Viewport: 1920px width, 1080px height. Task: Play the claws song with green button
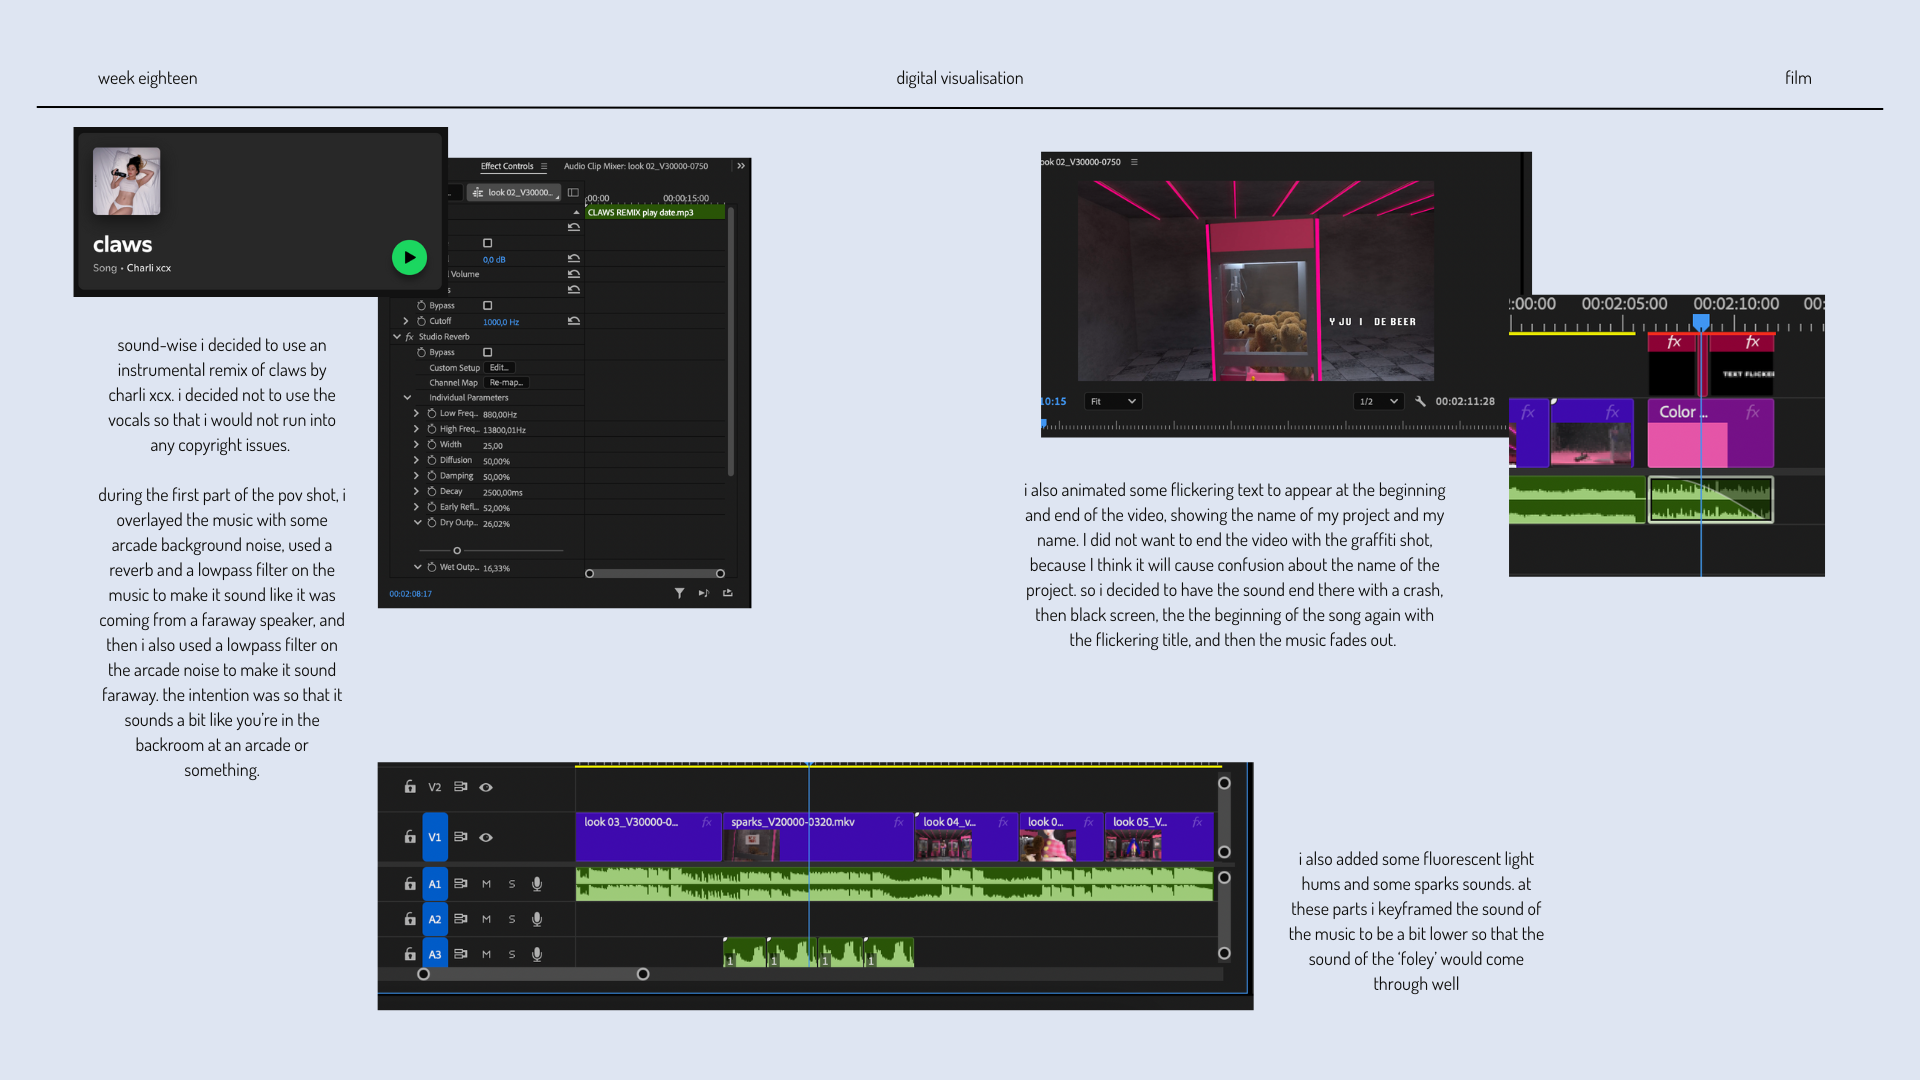[x=409, y=257]
